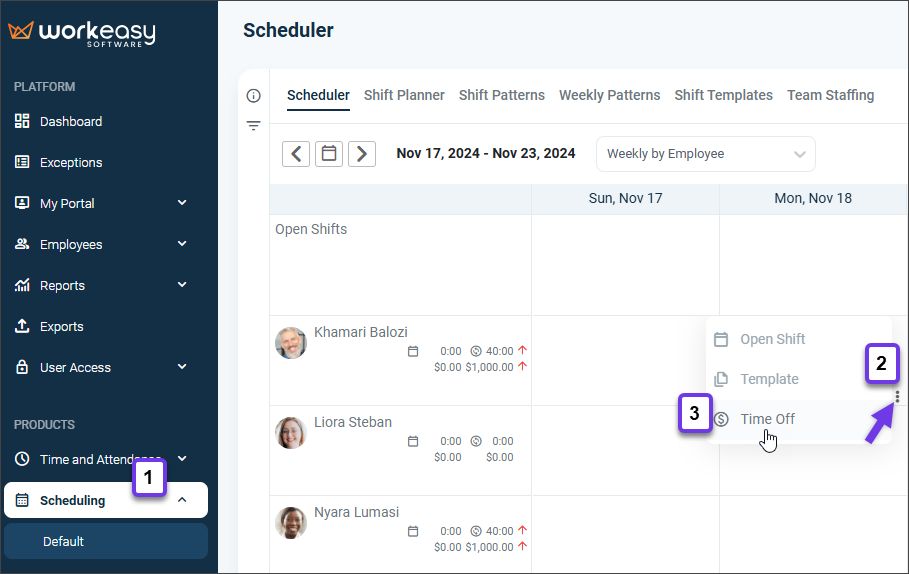909x574 pixels.
Task: Click the info circle icon
Action: click(253, 96)
